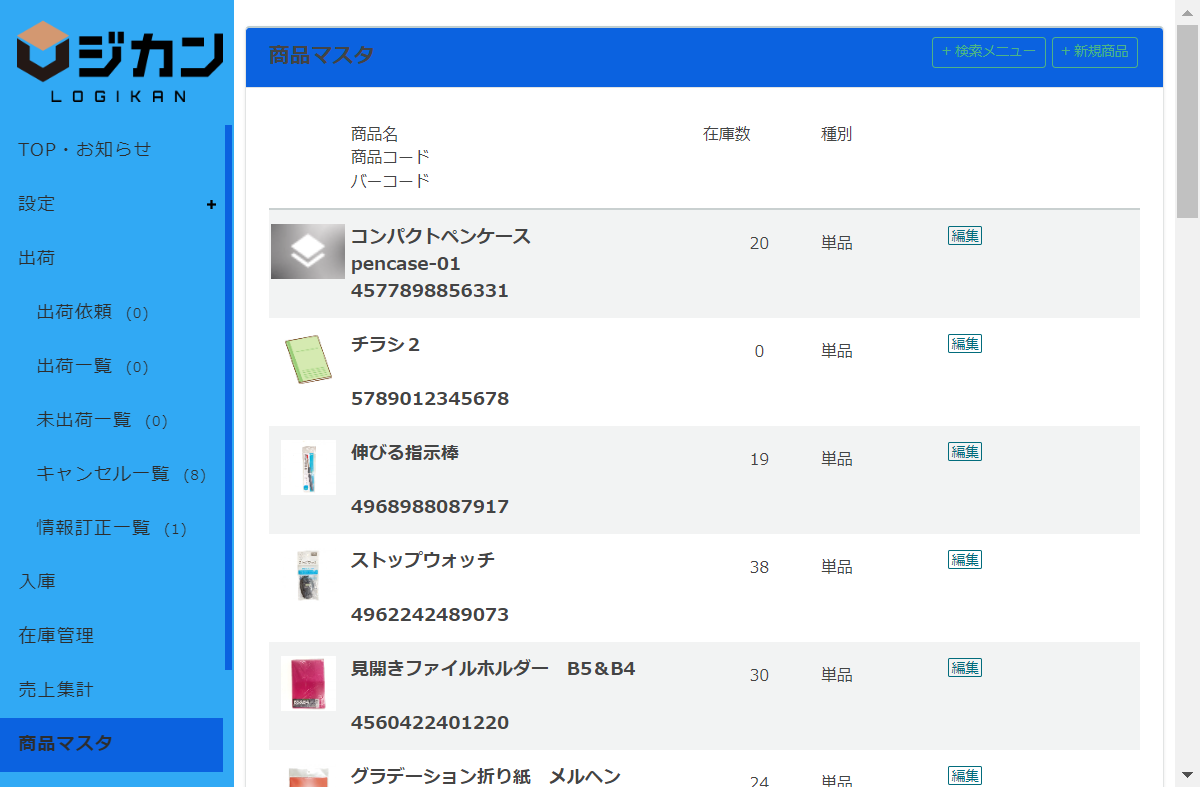Edit the 伸びる指示棒 entry
This screenshot has height=787, width=1200.
point(964,452)
